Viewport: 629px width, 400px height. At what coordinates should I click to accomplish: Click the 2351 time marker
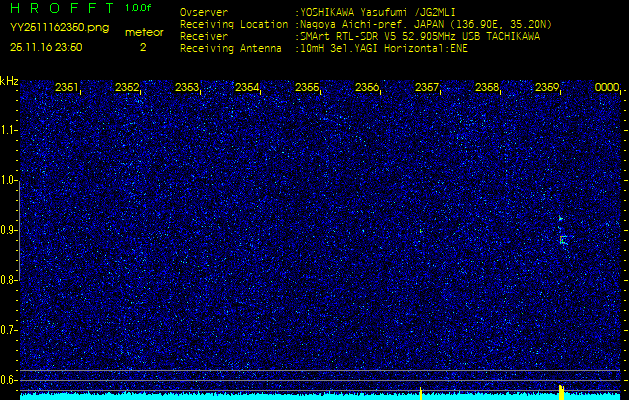pyautogui.click(x=68, y=88)
